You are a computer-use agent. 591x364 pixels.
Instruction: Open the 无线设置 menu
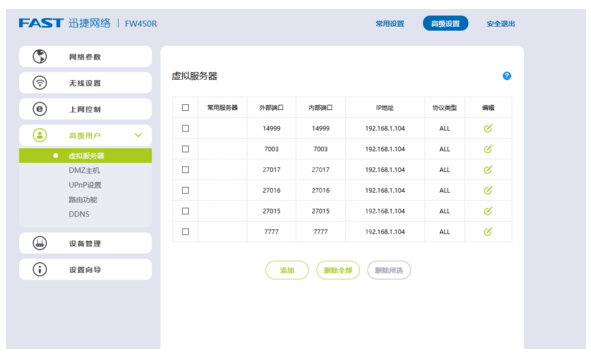[86, 83]
